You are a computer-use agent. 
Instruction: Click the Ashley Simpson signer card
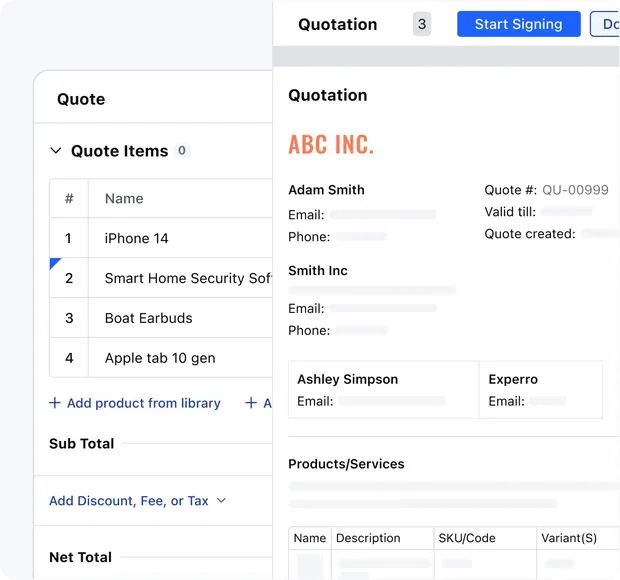pyautogui.click(x=383, y=389)
